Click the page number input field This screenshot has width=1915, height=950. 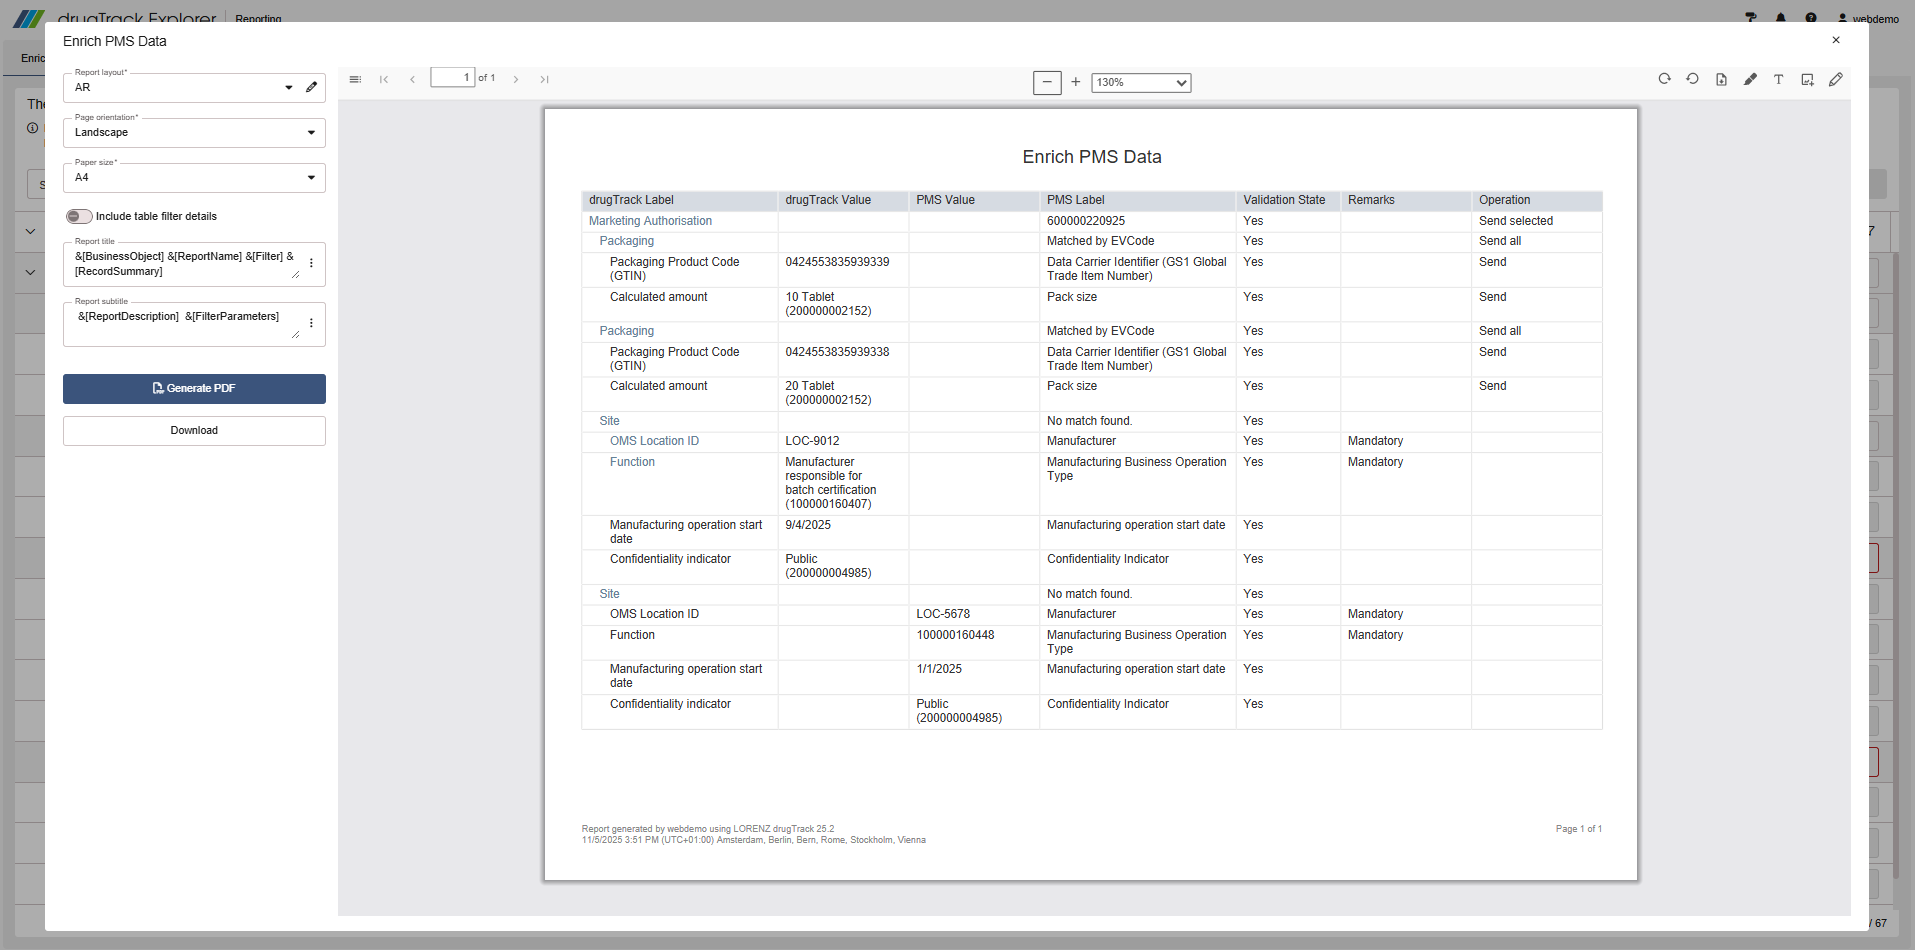(455, 77)
